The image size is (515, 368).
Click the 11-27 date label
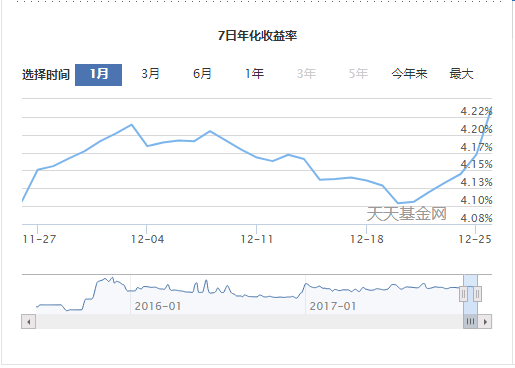39,239
